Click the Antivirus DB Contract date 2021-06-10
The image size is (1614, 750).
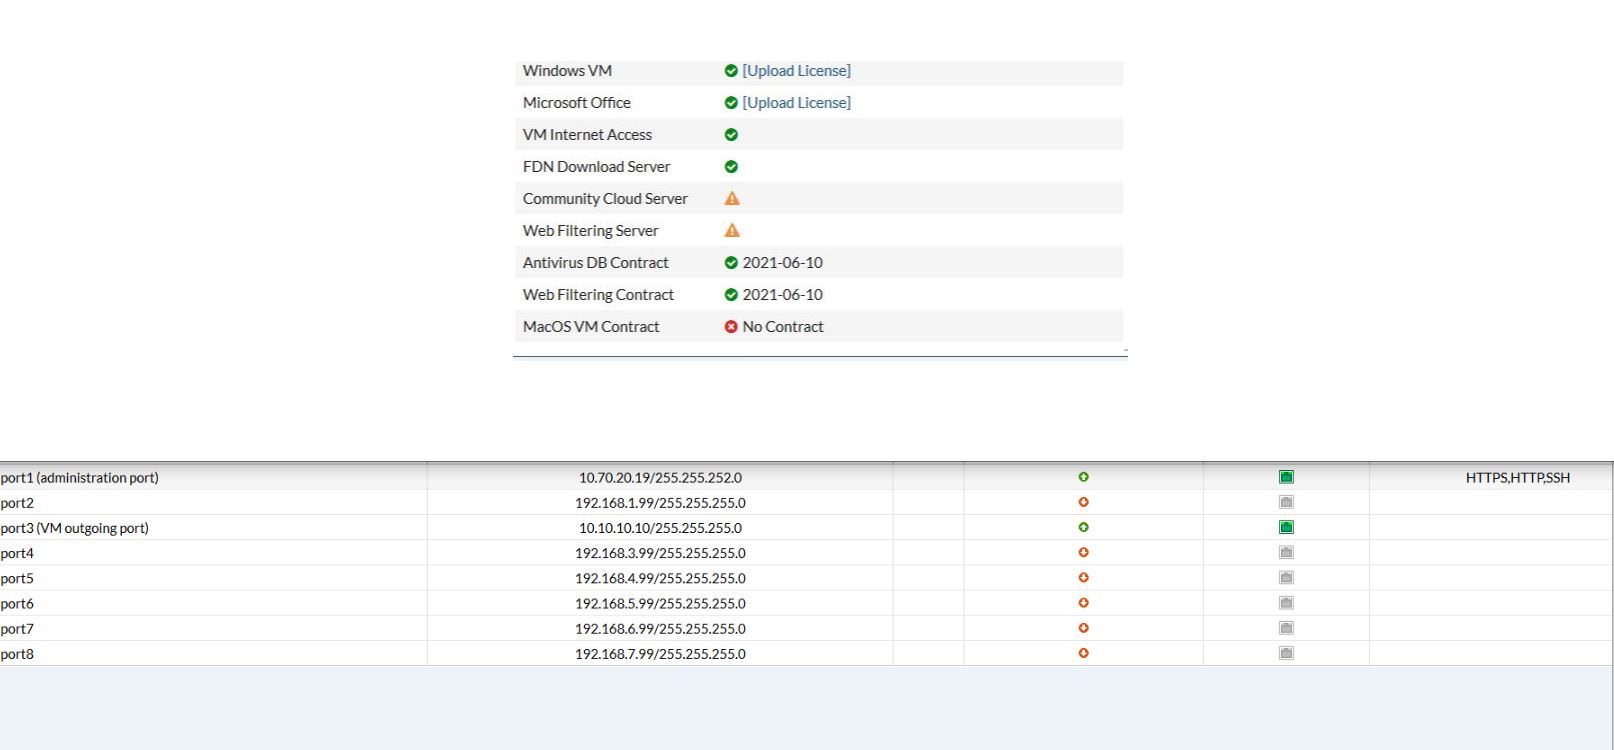(782, 263)
